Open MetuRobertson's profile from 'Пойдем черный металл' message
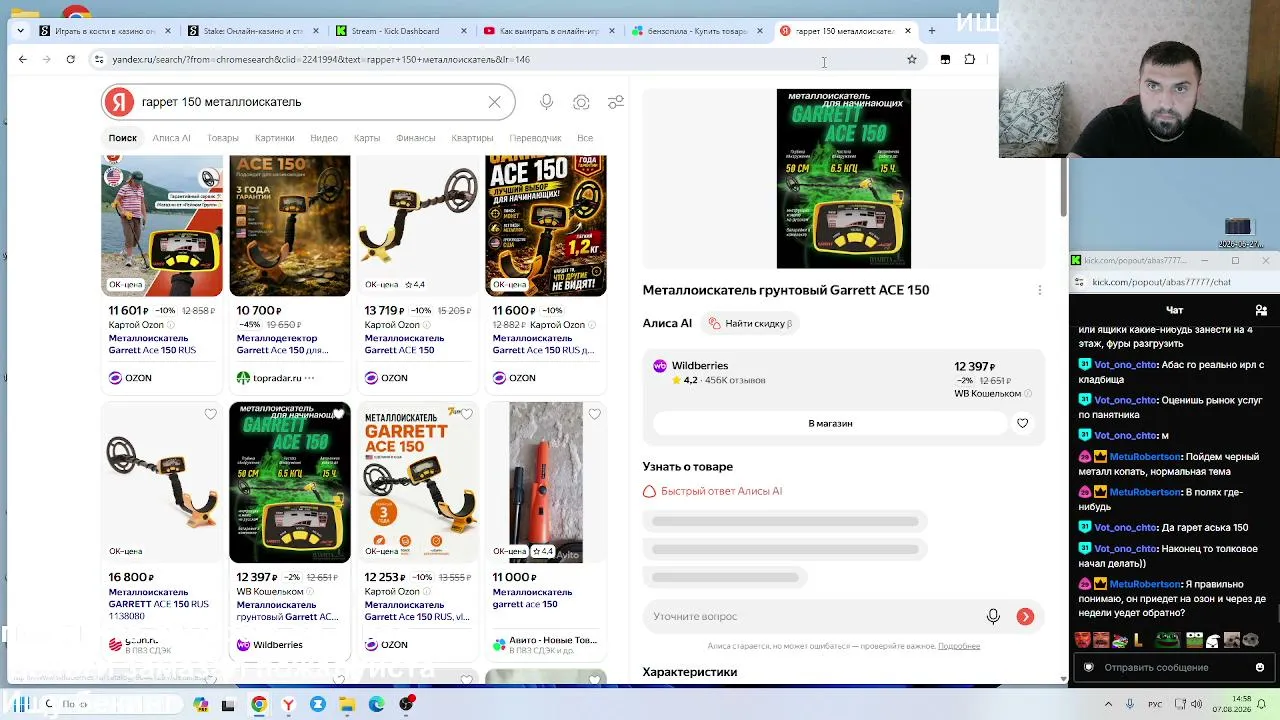Image resolution: width=1280 pixels, height=720 pixels. (x=1145, y=457)
